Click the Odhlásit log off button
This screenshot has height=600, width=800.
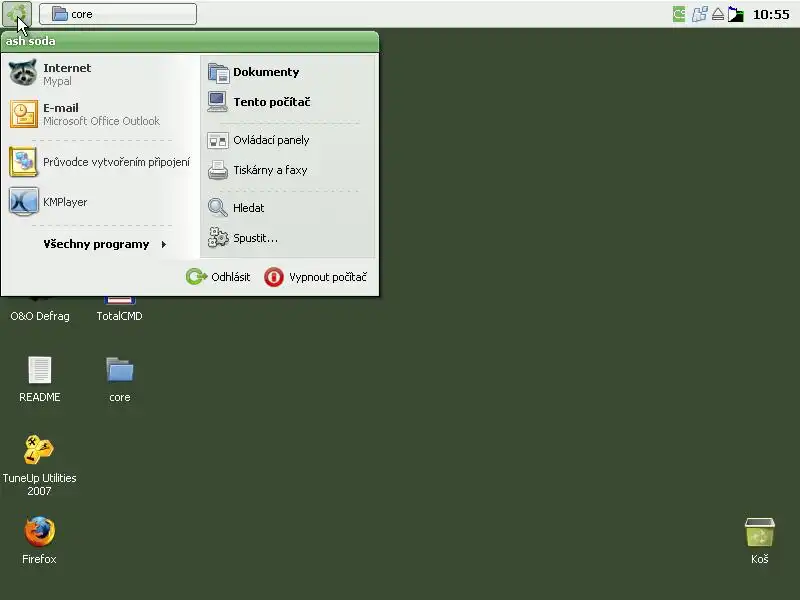[x=218, y=277]
